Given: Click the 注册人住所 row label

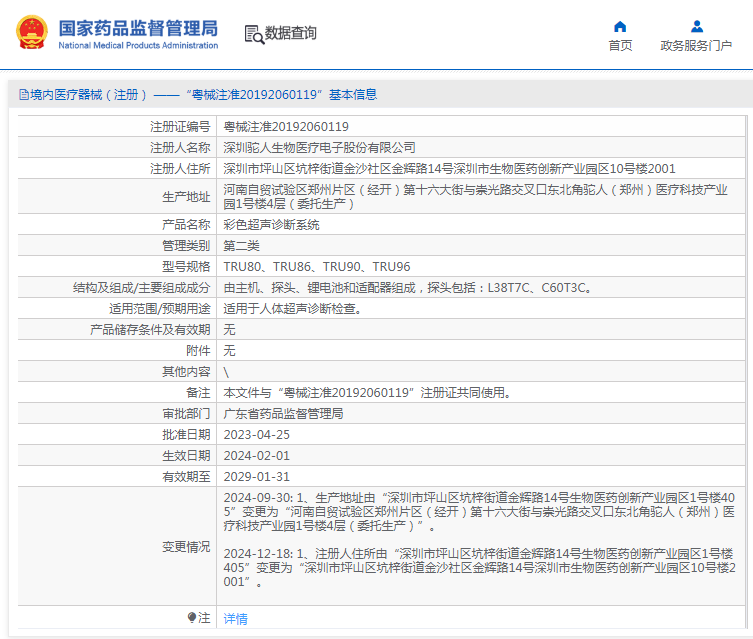Looking at the screenshot, I should [180, 169].
